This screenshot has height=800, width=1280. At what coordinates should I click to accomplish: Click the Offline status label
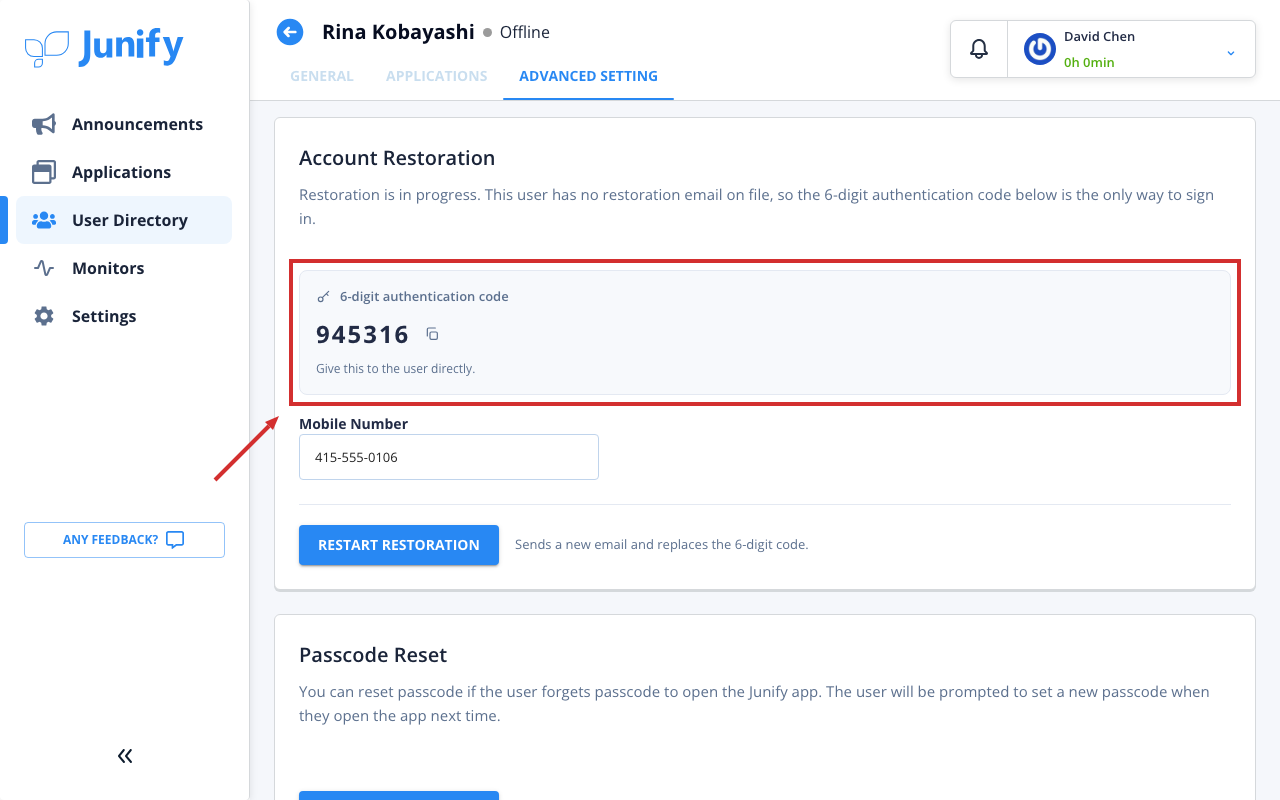click(x=525, y=32)
